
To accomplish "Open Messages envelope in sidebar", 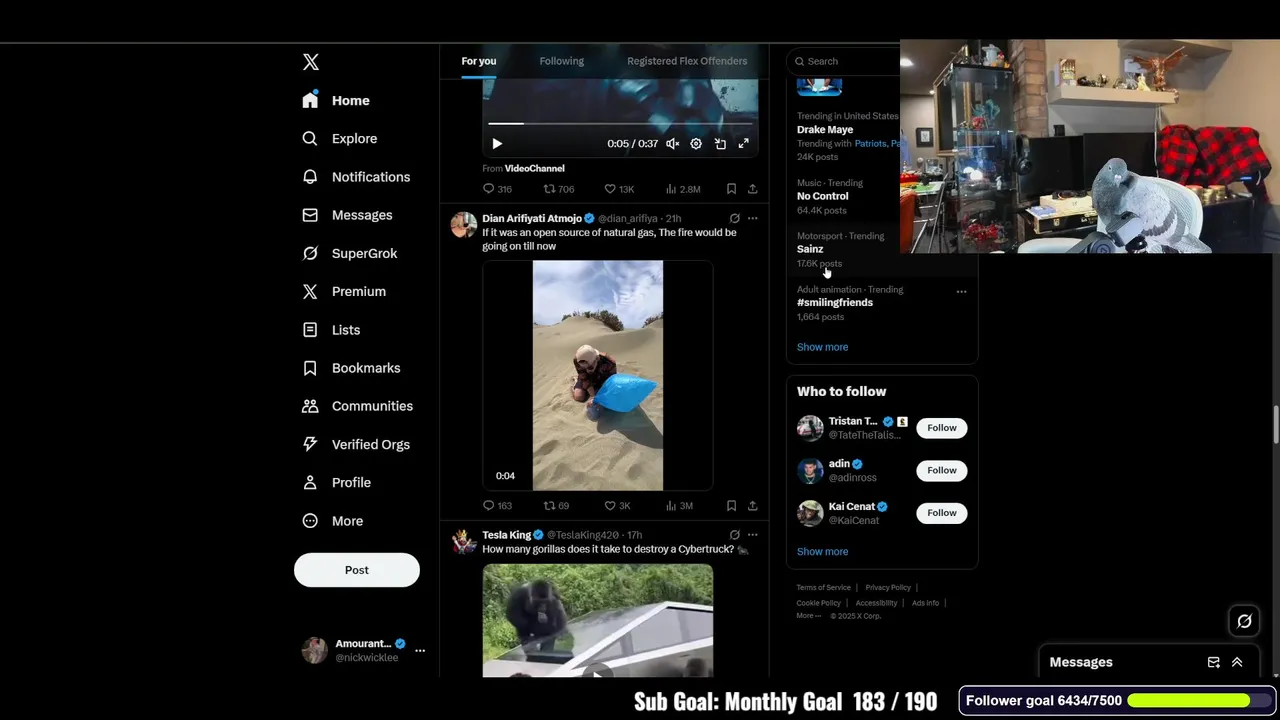I will click(348, 215).
